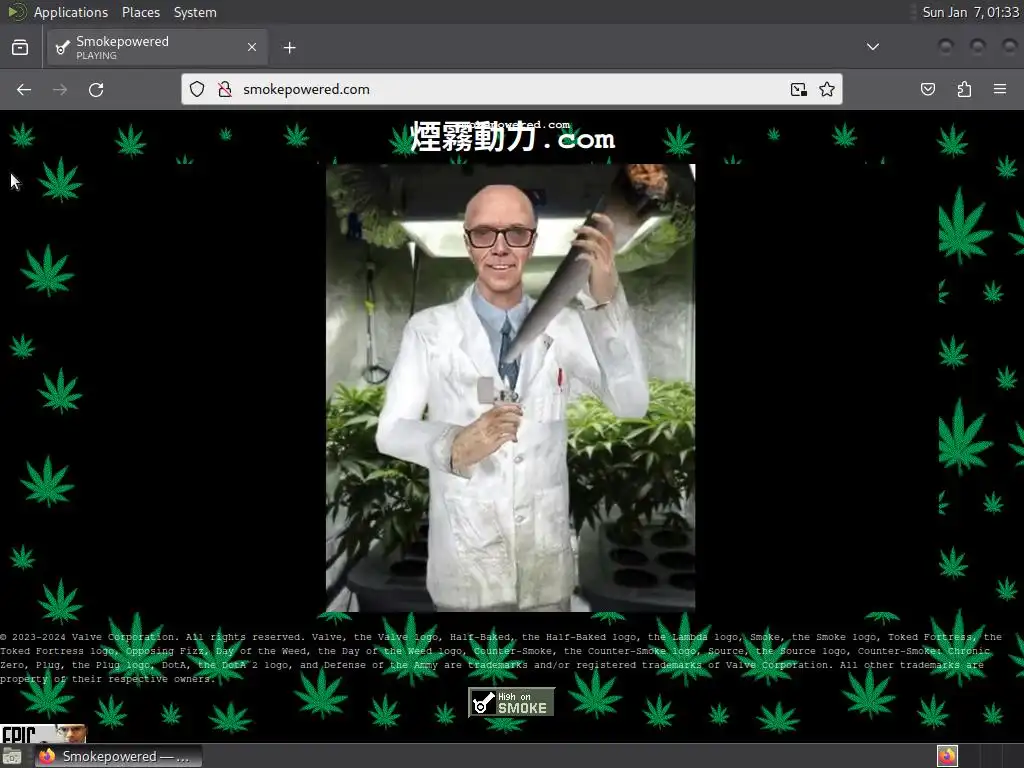Click the show desktop icon in bottom panel
This screenshot has width=1024, height=768.
click(x=12, y=756)
